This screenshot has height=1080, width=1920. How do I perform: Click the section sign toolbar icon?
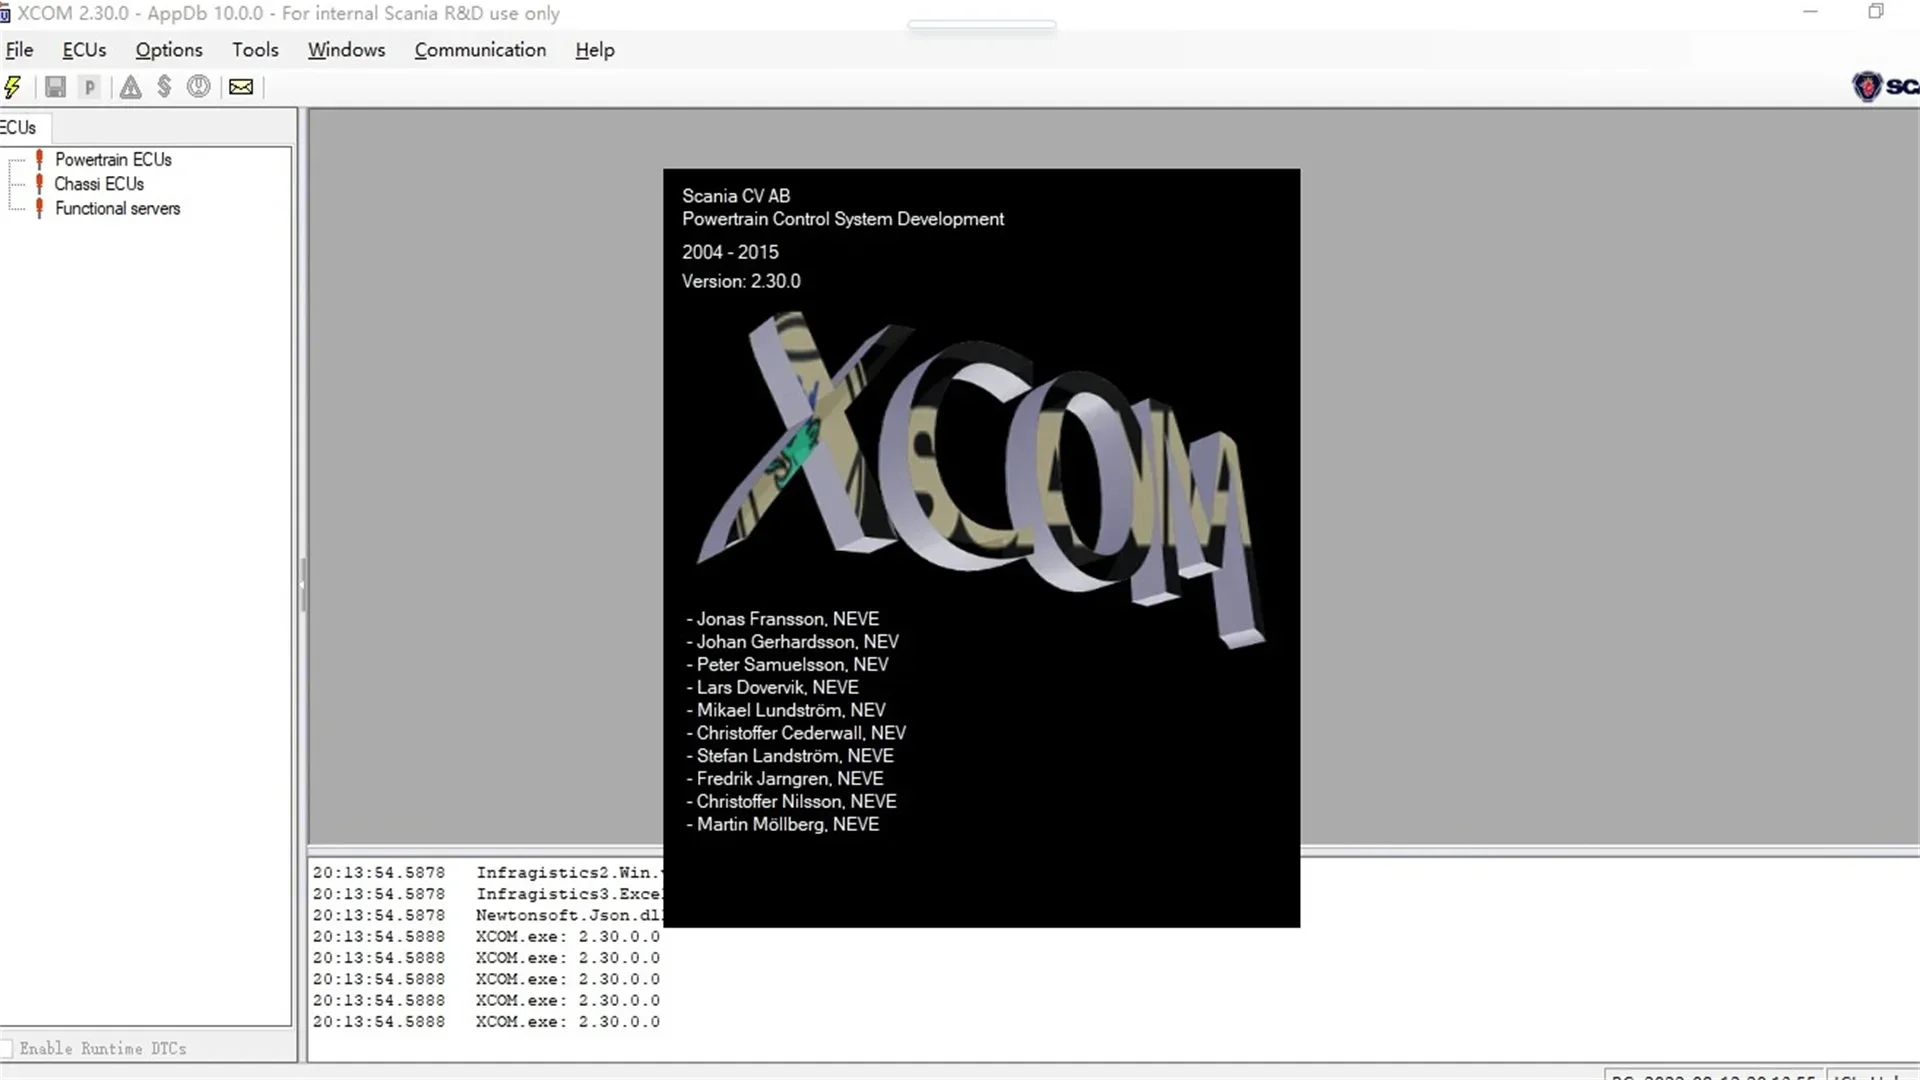164,87
